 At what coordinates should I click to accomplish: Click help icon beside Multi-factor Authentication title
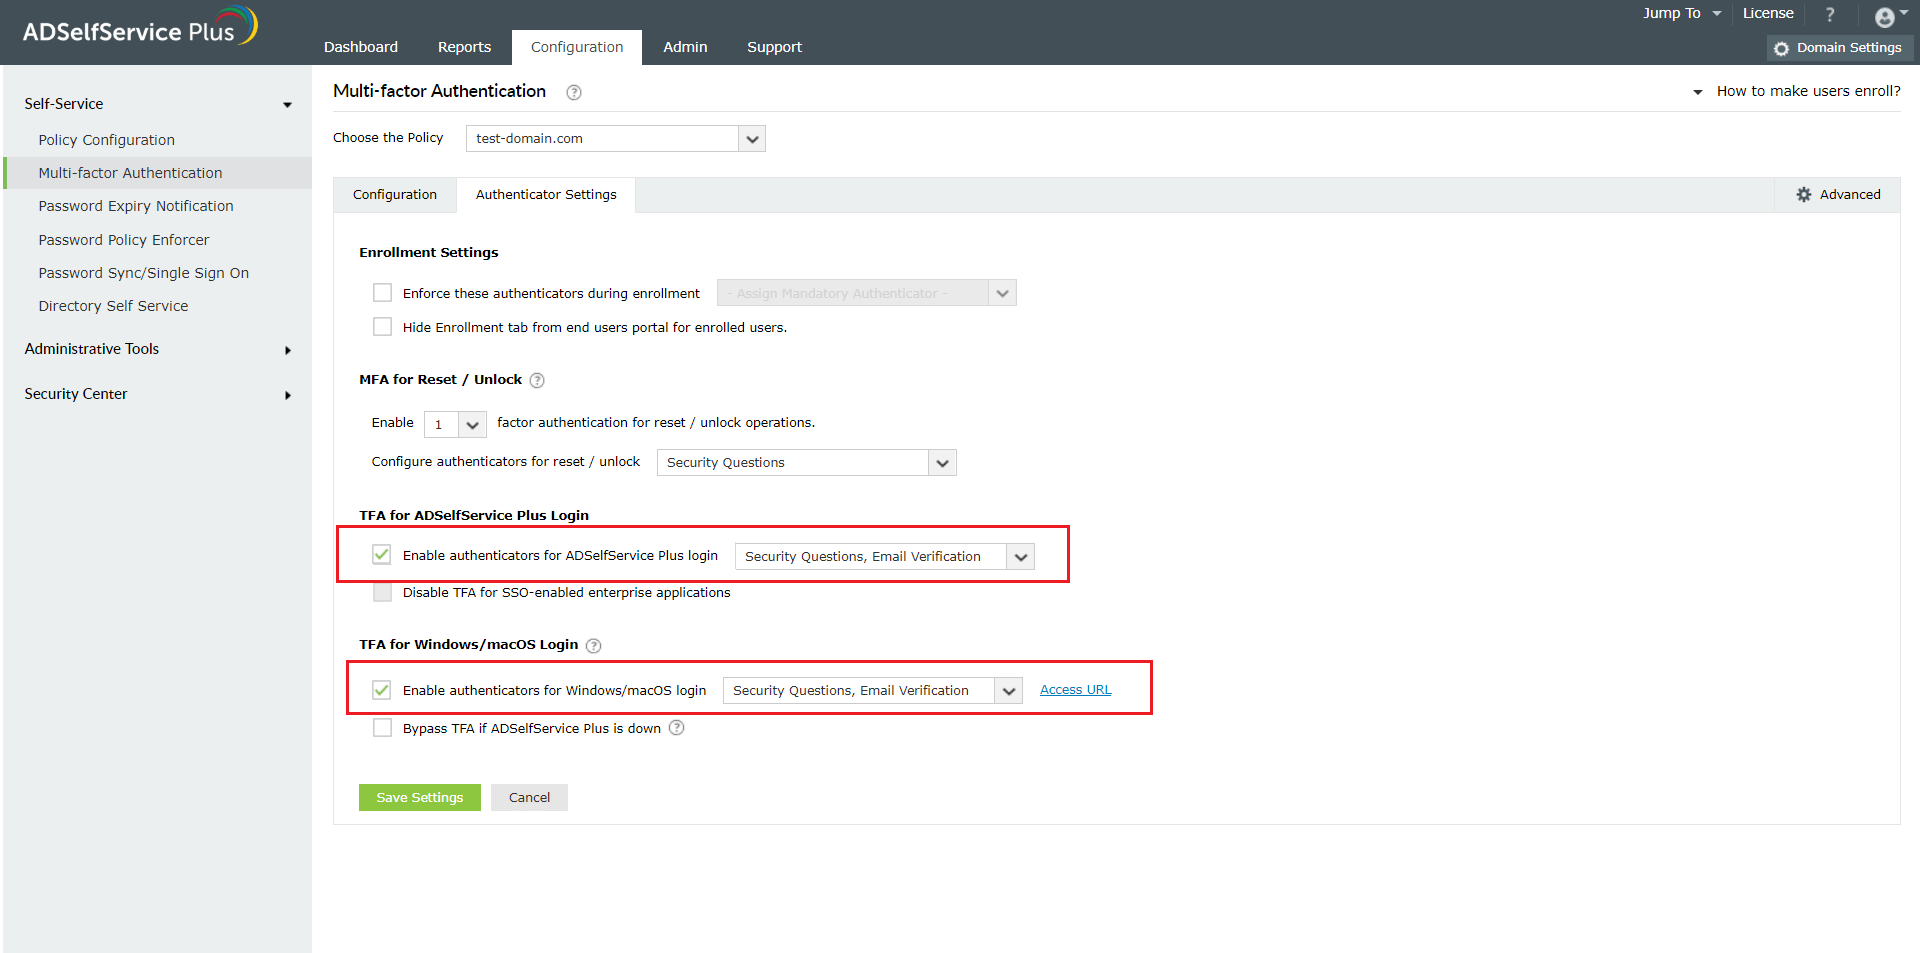(574, 92)
